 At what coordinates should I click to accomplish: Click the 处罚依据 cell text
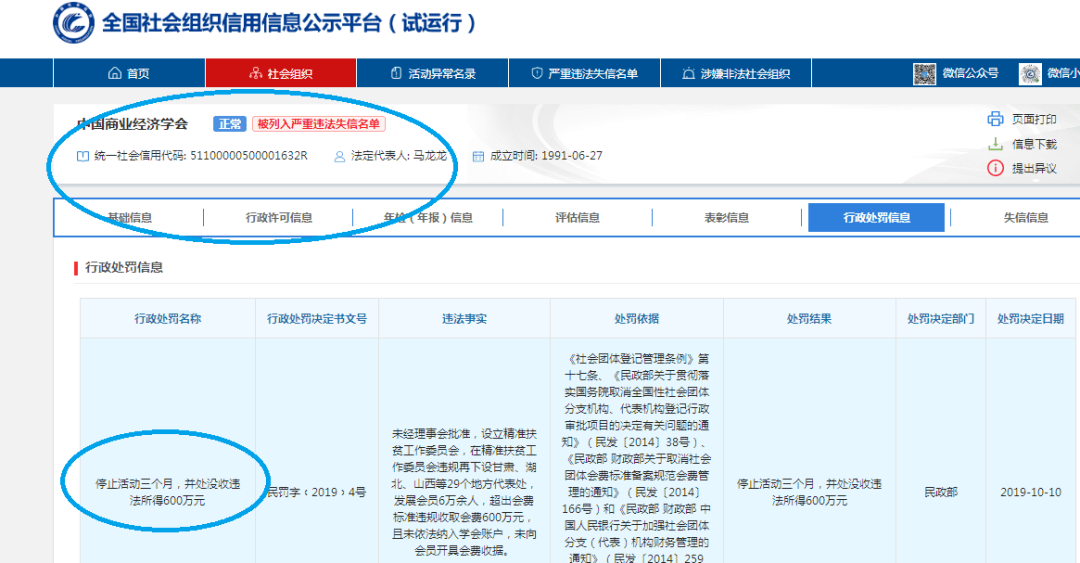[636, 458]
